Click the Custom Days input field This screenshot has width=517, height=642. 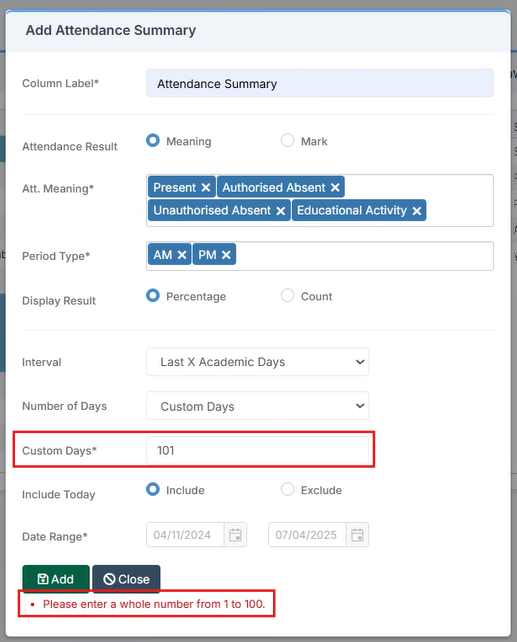pyautogui.click(x=257, y=450)
